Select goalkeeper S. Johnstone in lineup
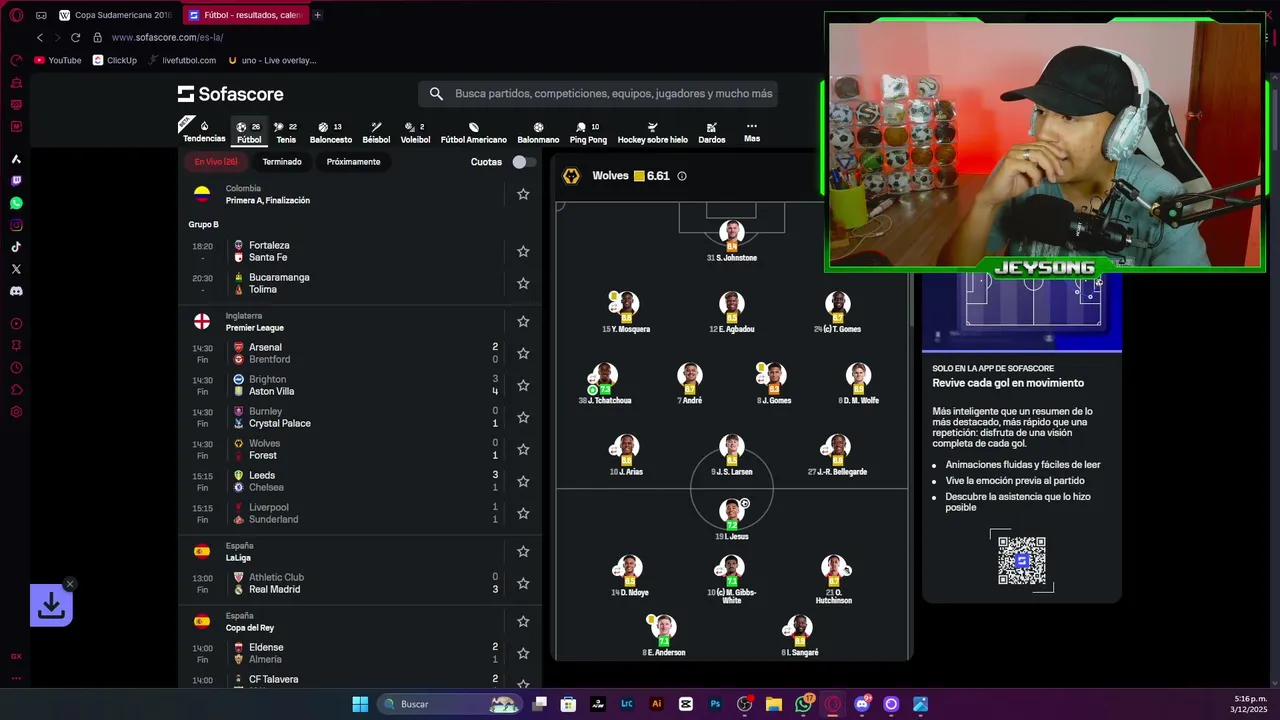Screen dimensions: 1280x720 [x=731, y=241]
